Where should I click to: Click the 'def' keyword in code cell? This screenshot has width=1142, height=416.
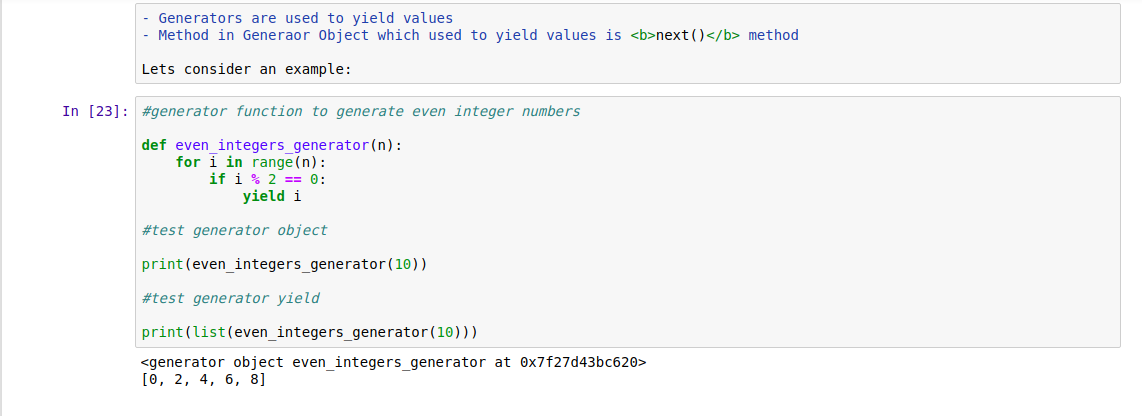point(154,145)
